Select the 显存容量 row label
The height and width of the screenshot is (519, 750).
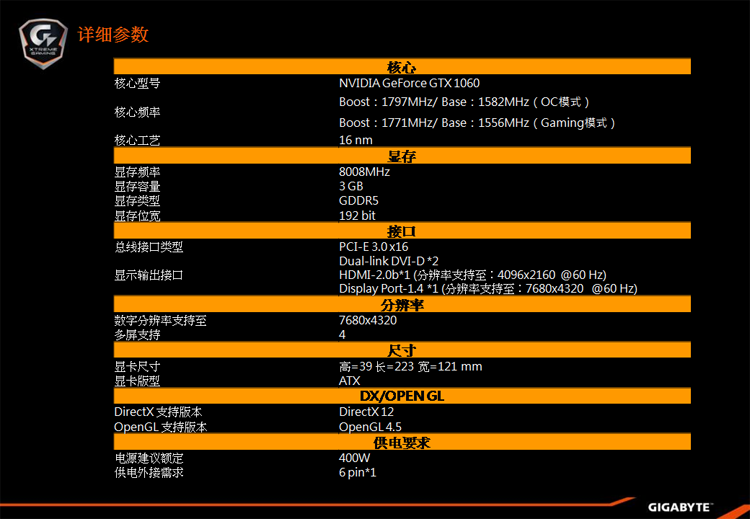(137, 187)
